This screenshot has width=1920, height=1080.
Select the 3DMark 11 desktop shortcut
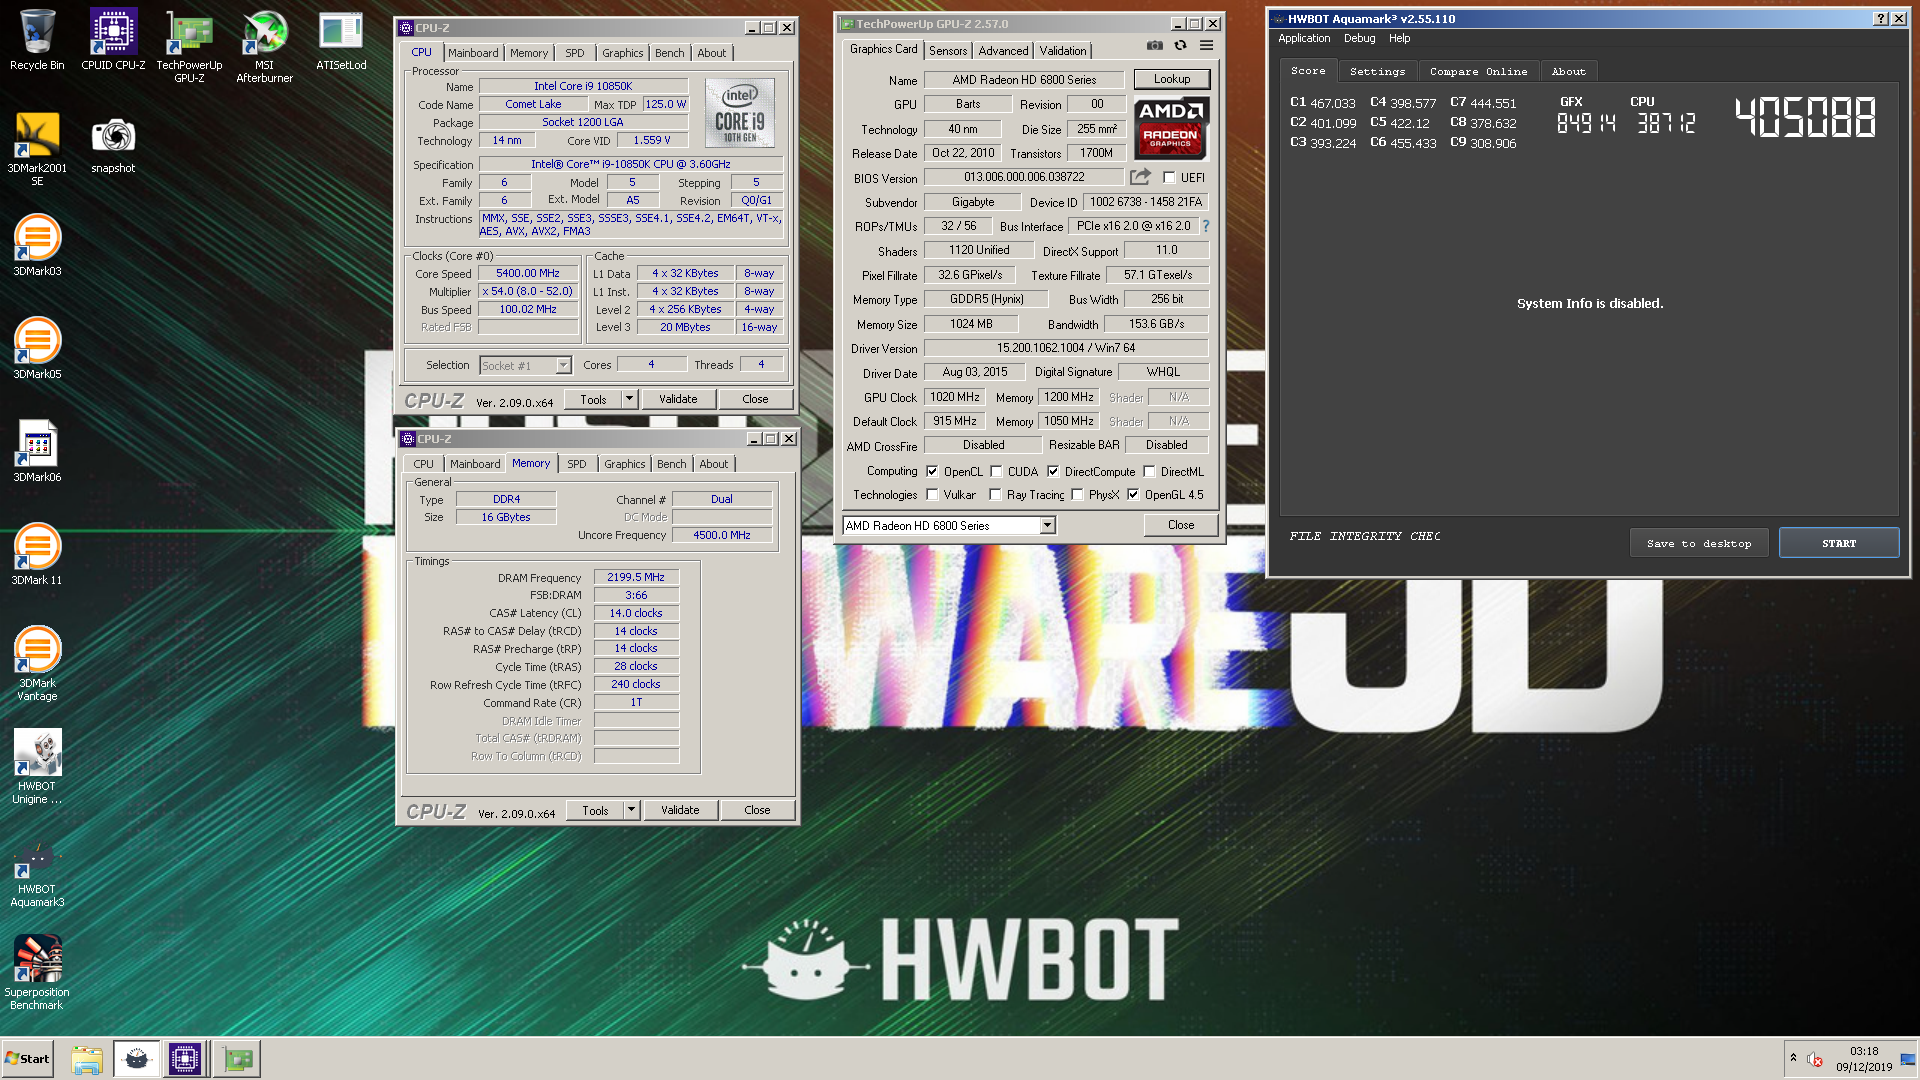(x=37, y=555)
